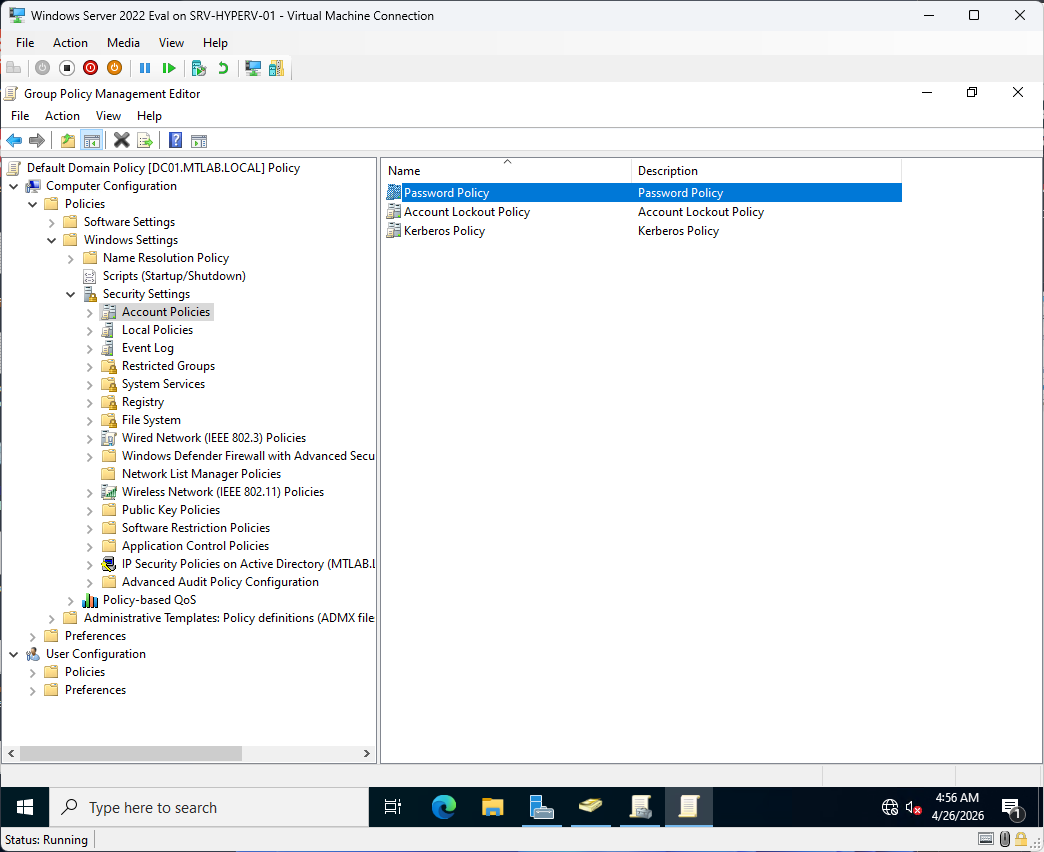This screenshot has width=1044, height=852.
Task: Click the network globe tray icon
Action: [890, 808]
